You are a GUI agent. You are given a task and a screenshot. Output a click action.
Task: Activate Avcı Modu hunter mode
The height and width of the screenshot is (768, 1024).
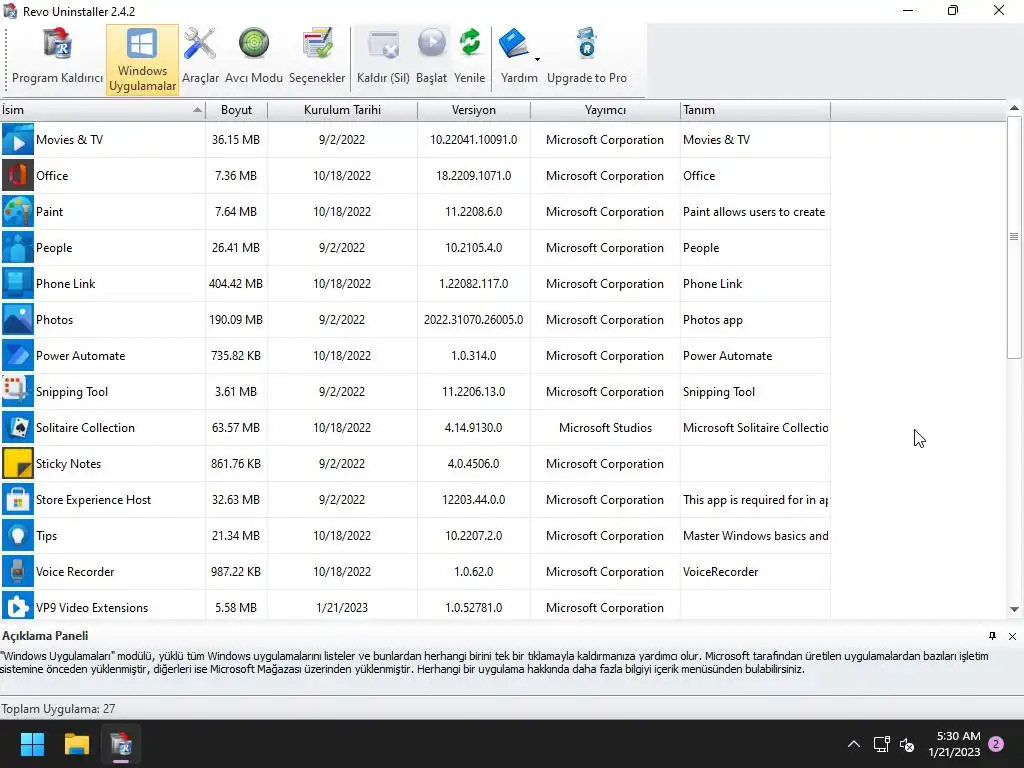(x=253, y=44)
